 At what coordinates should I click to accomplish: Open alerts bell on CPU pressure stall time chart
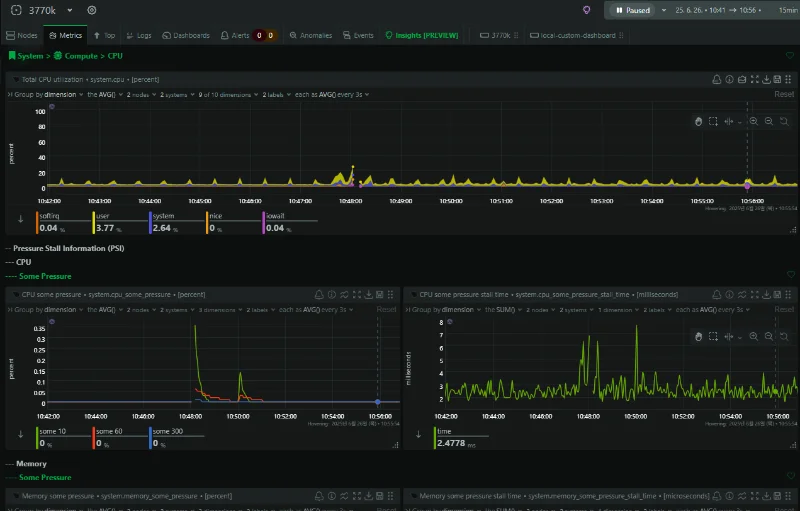[717, 295]
